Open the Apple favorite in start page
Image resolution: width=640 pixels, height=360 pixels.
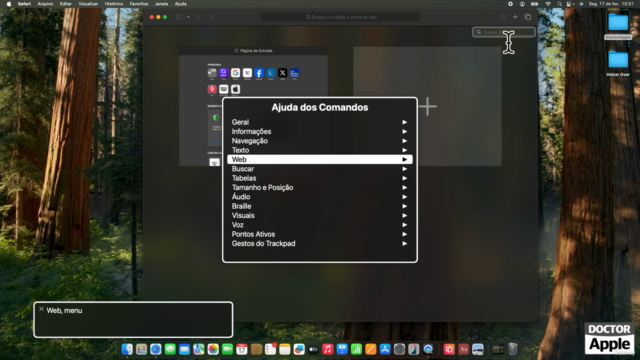(x=236, y=89)
